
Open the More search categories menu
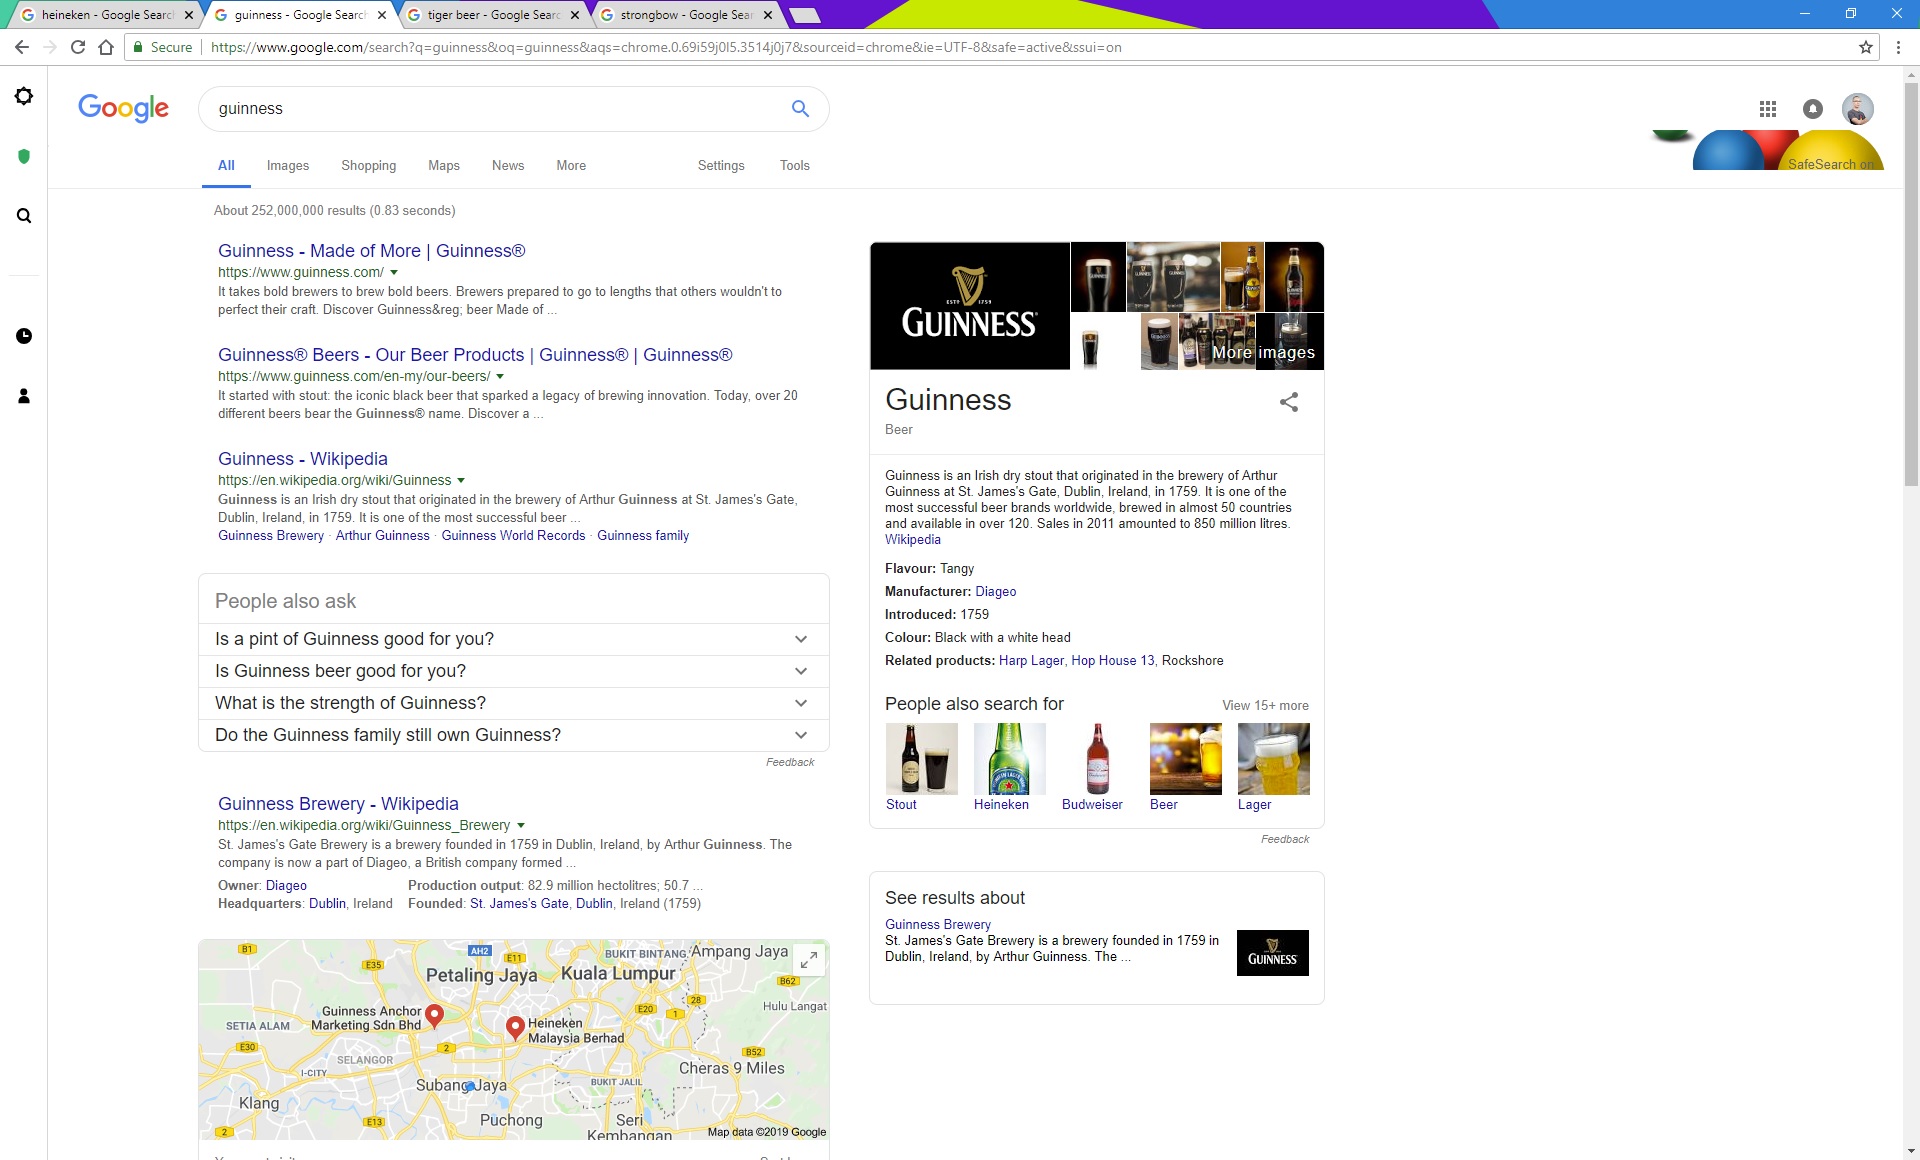point(571,165)
